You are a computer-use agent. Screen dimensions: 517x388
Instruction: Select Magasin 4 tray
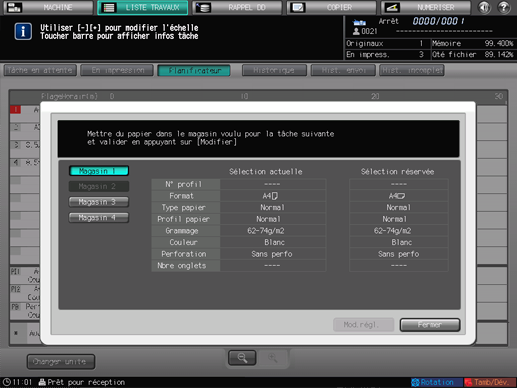(99, 218)
